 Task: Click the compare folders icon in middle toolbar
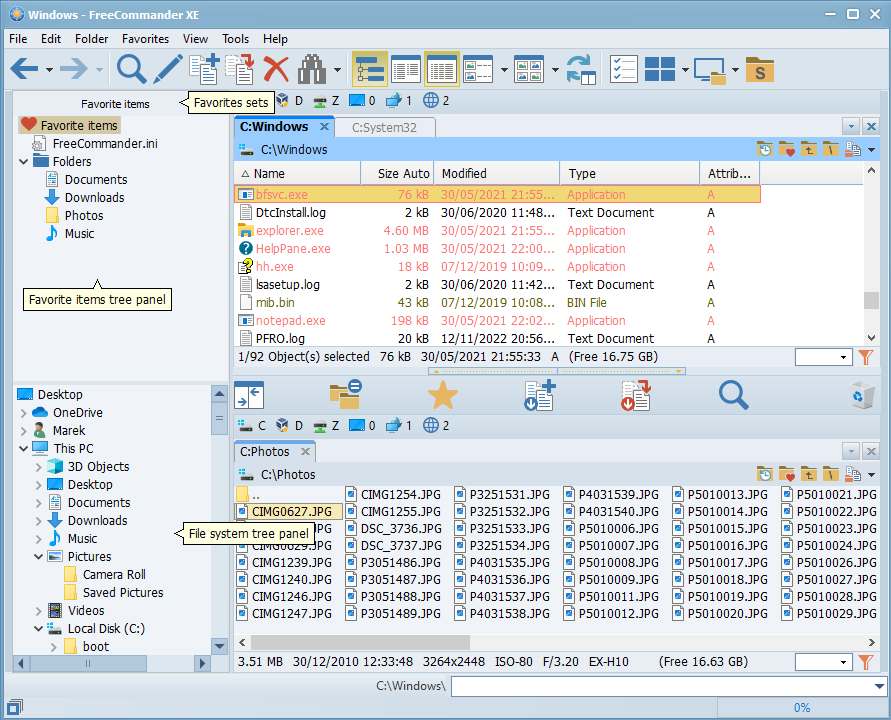pyautogui.click(x=345, y=395)
